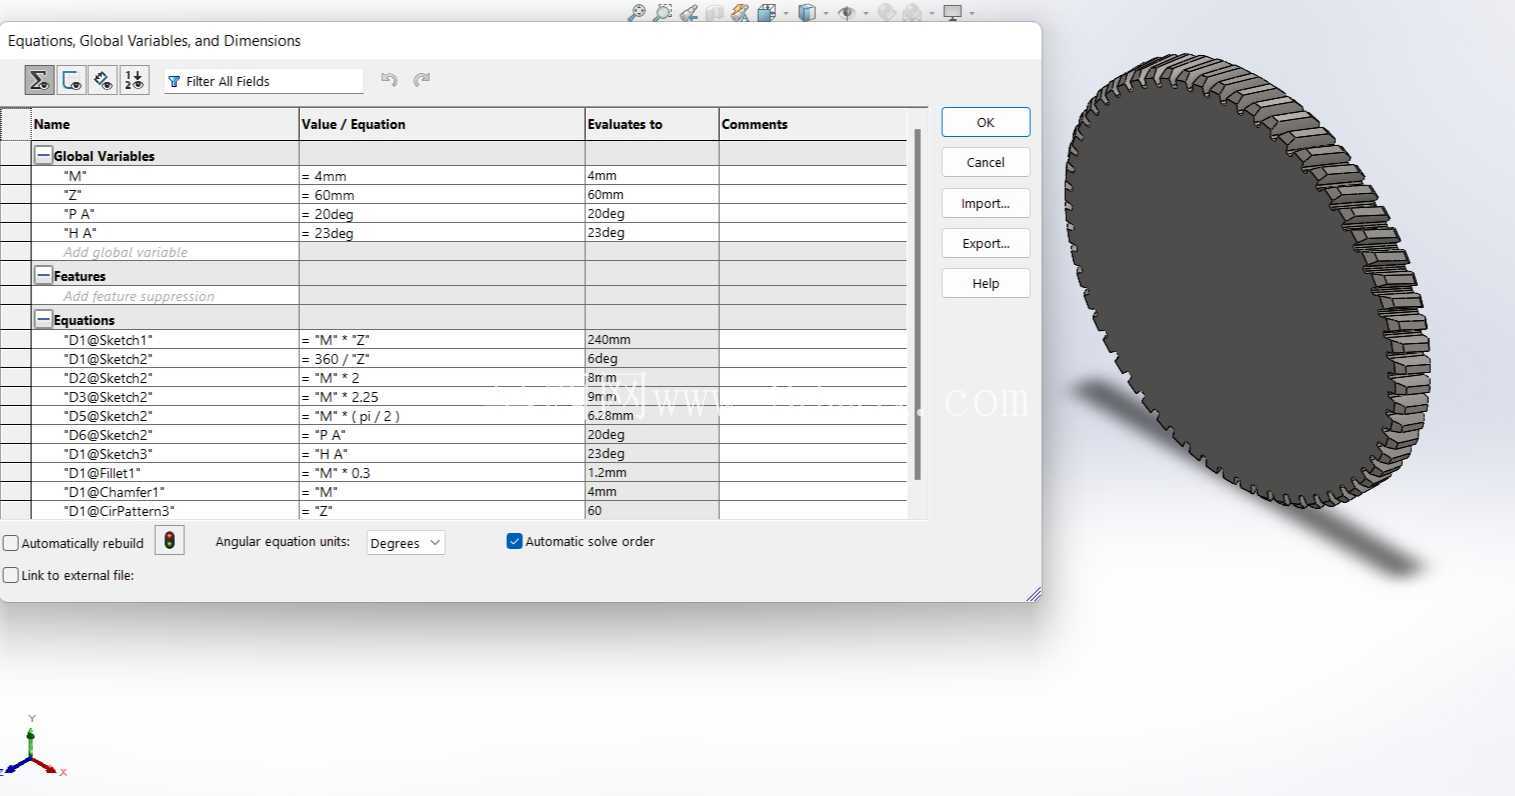The width and height of the screenshot is (1515, 796).
Task: Click the Evaluates to column header
Action: click(x=652, y=124)
